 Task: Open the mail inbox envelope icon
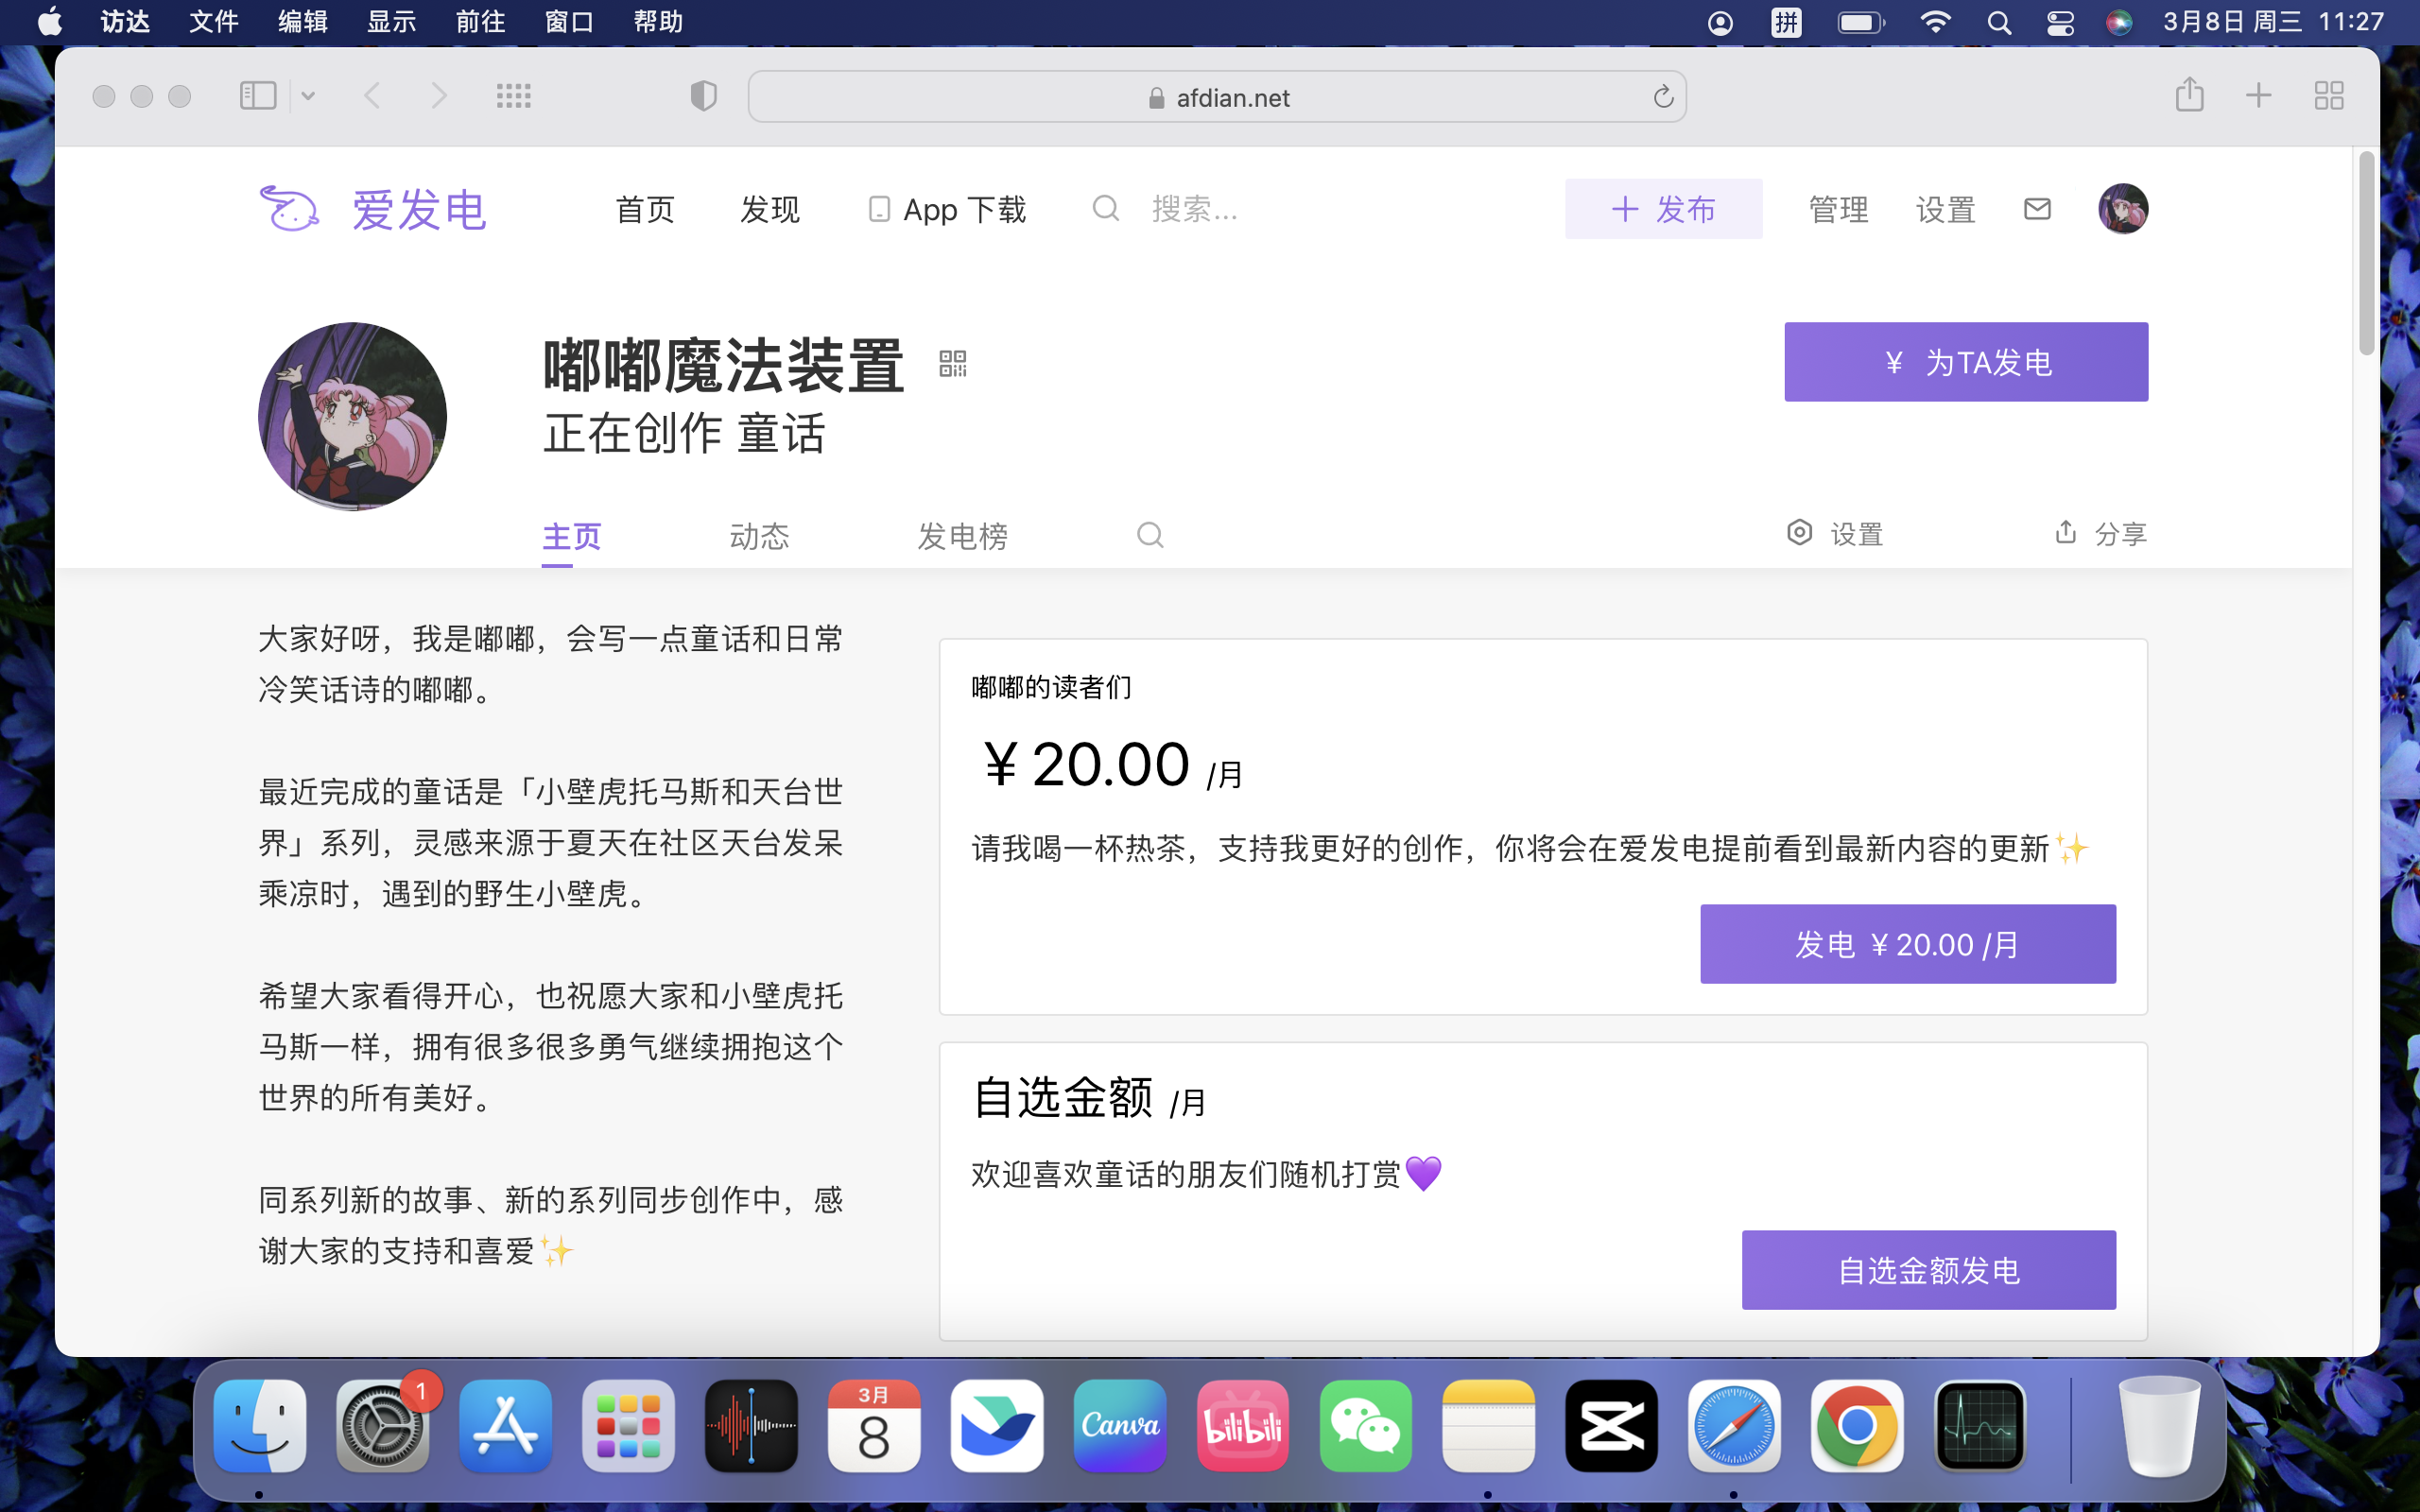click(2036, 209)
